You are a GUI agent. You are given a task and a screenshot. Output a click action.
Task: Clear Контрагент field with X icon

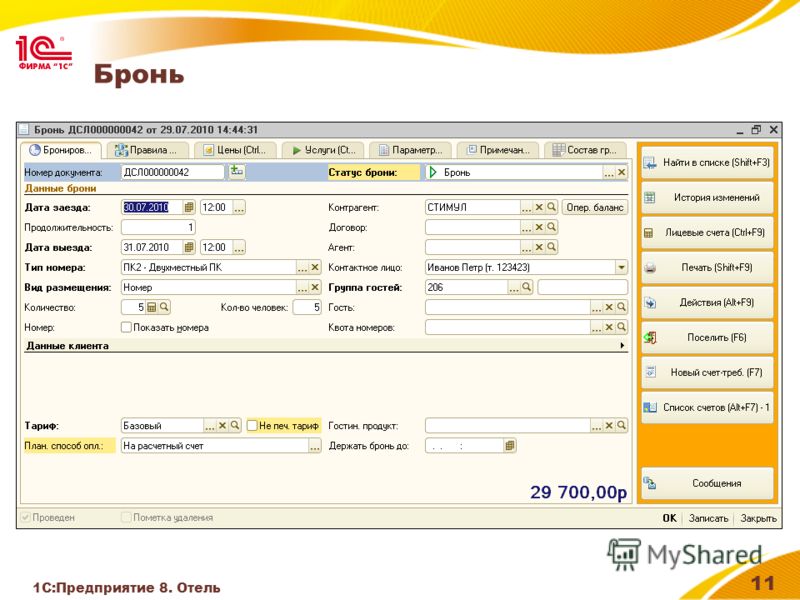539,207
